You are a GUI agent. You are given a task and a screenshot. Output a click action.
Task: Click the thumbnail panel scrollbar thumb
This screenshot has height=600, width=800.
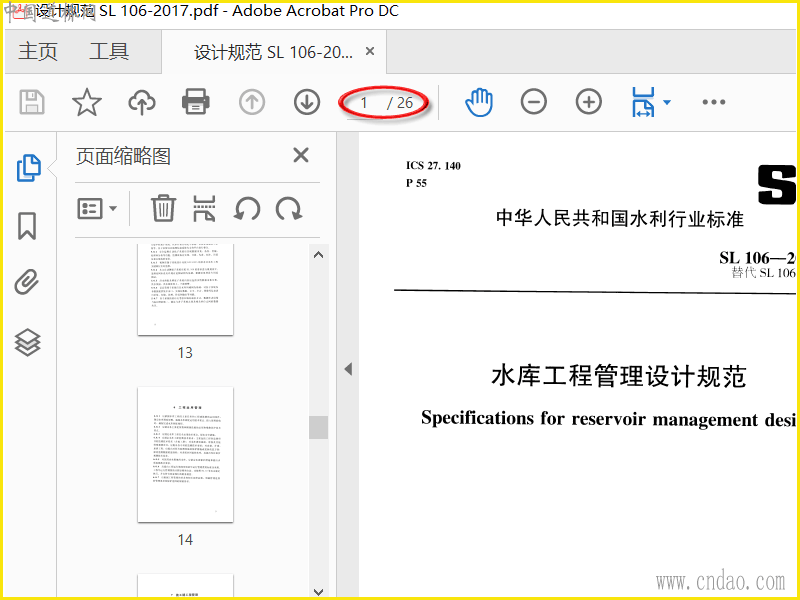click(318, 427)
